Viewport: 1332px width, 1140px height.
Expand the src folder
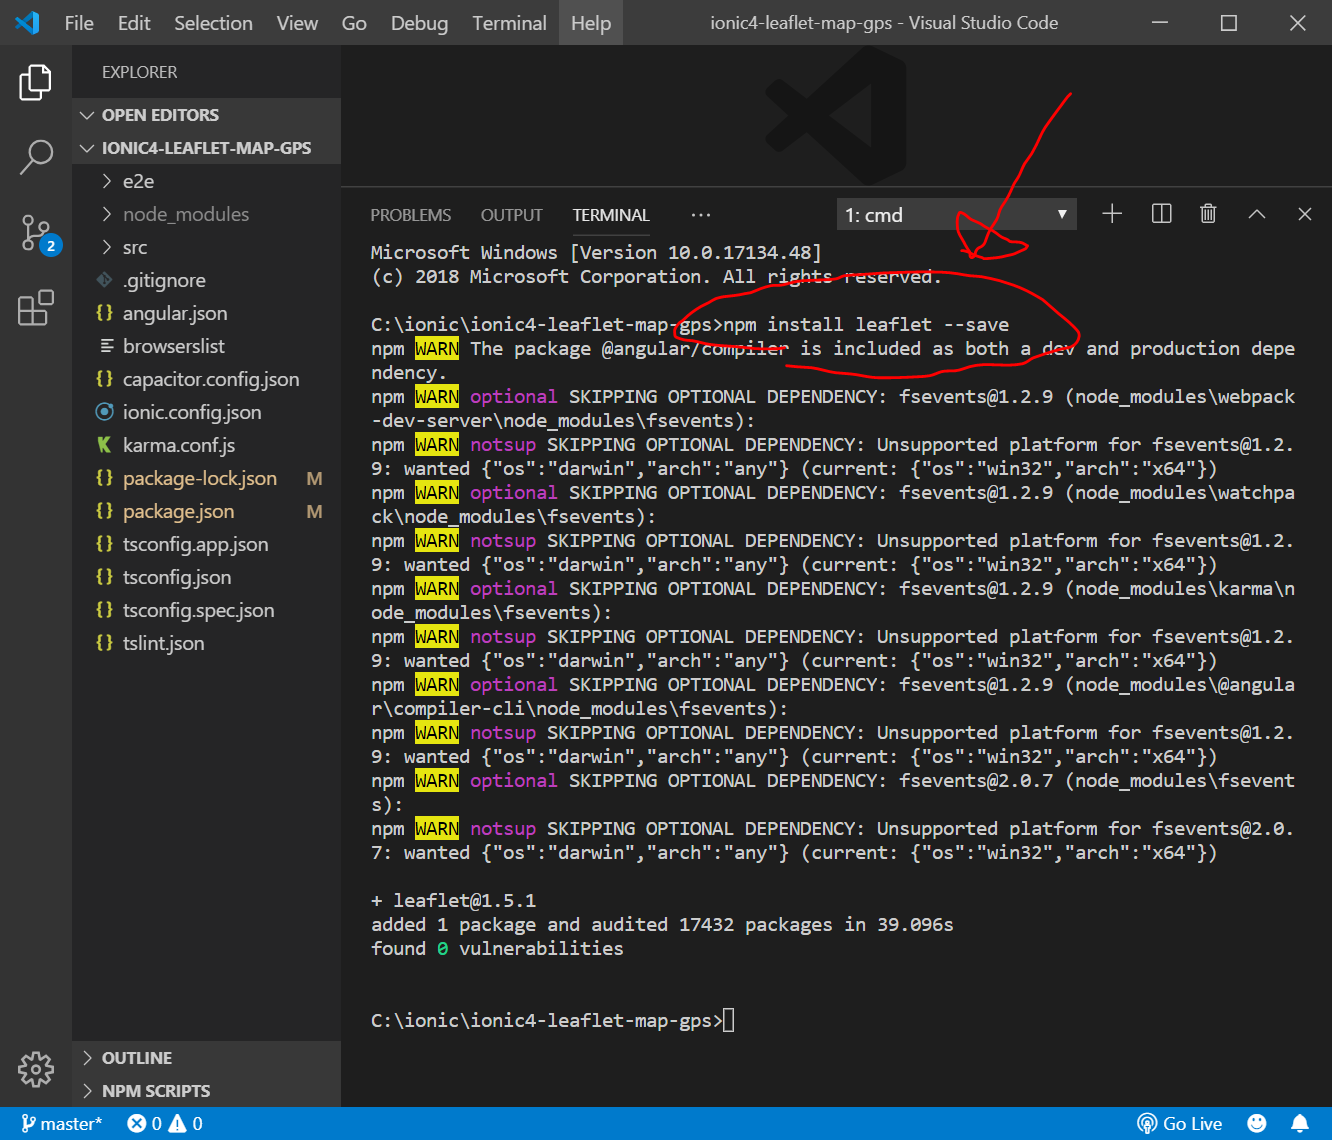click(x=135, y=247)
